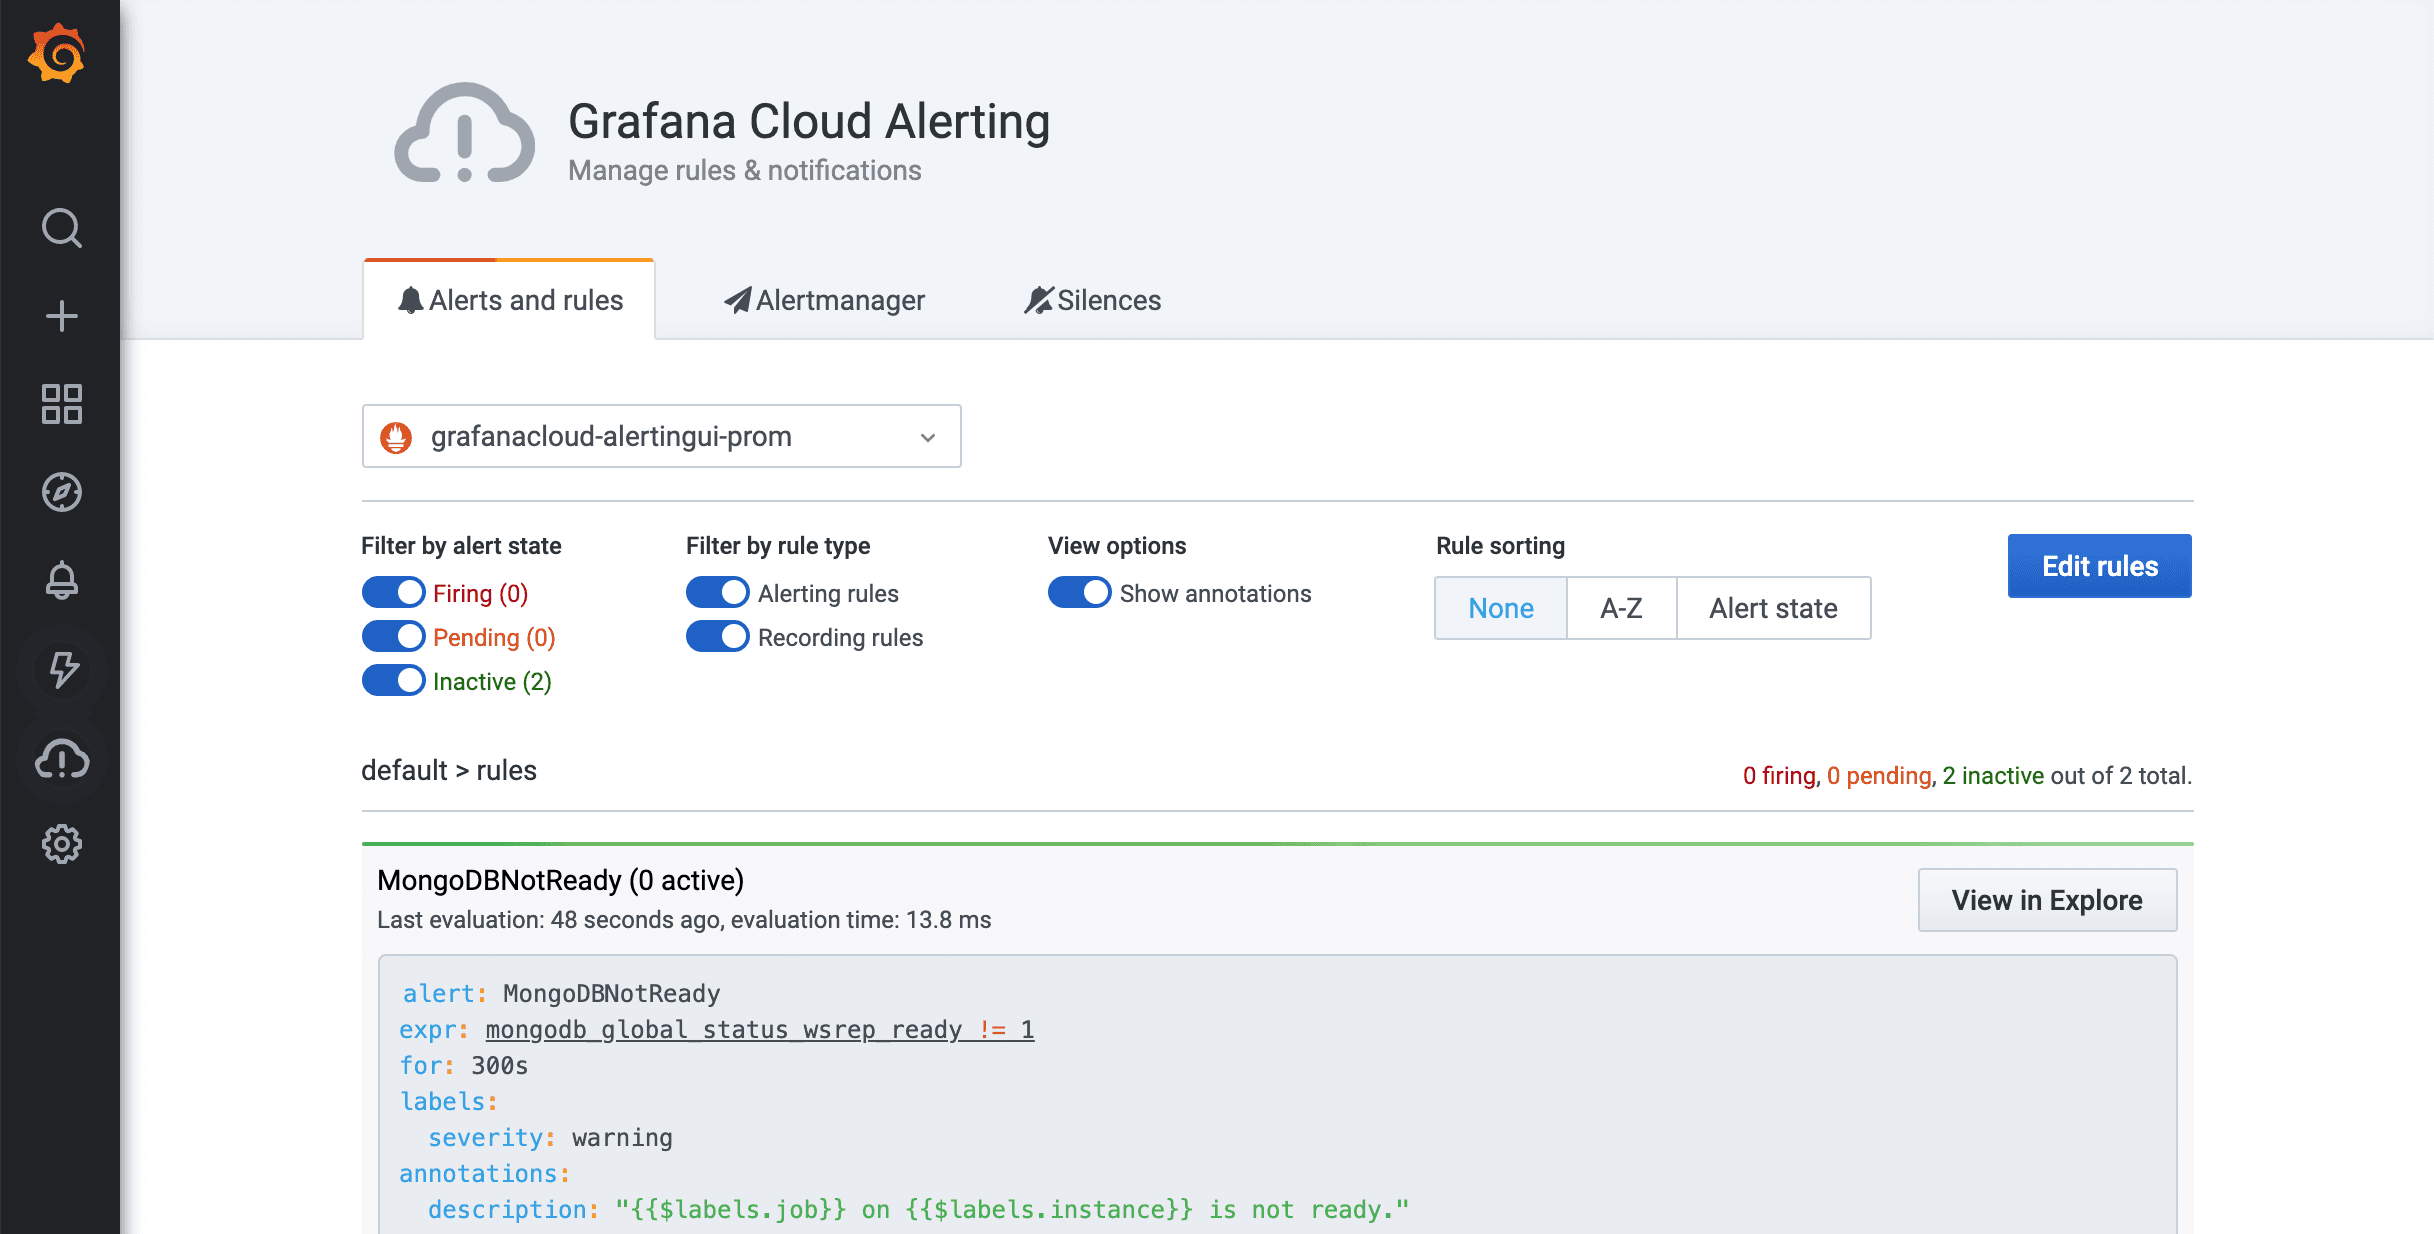Turn off Show annotations switch
Viewport: 2434px width, 1234px height.
click(x=1079, y=593)
